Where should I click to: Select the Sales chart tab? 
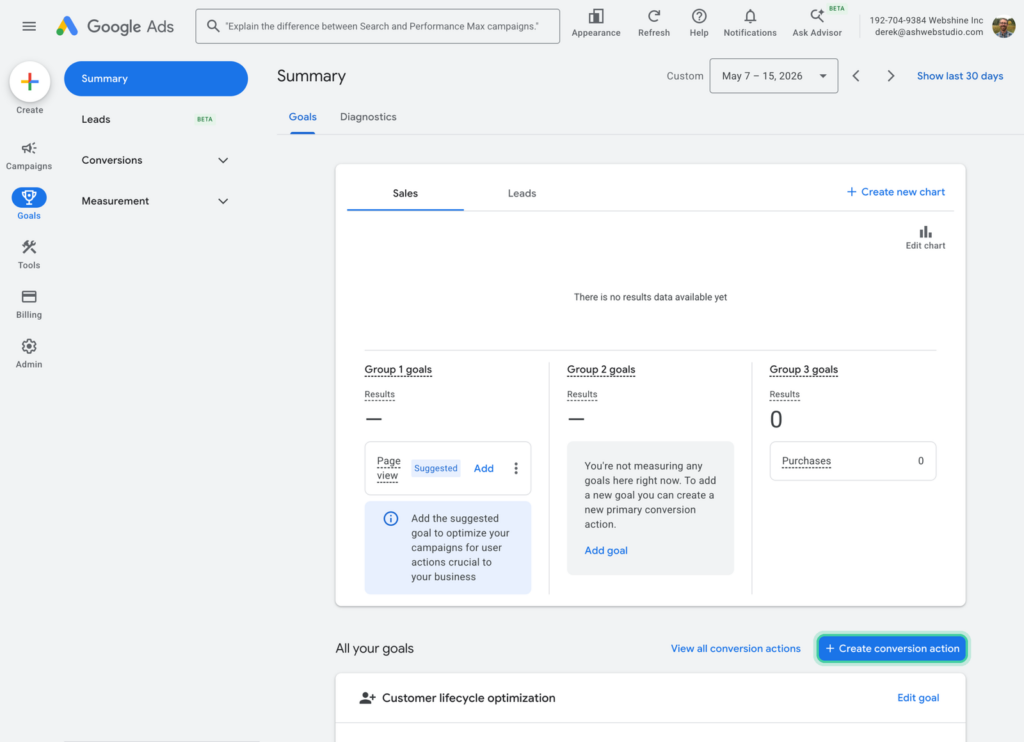click(x=405, y=193)
